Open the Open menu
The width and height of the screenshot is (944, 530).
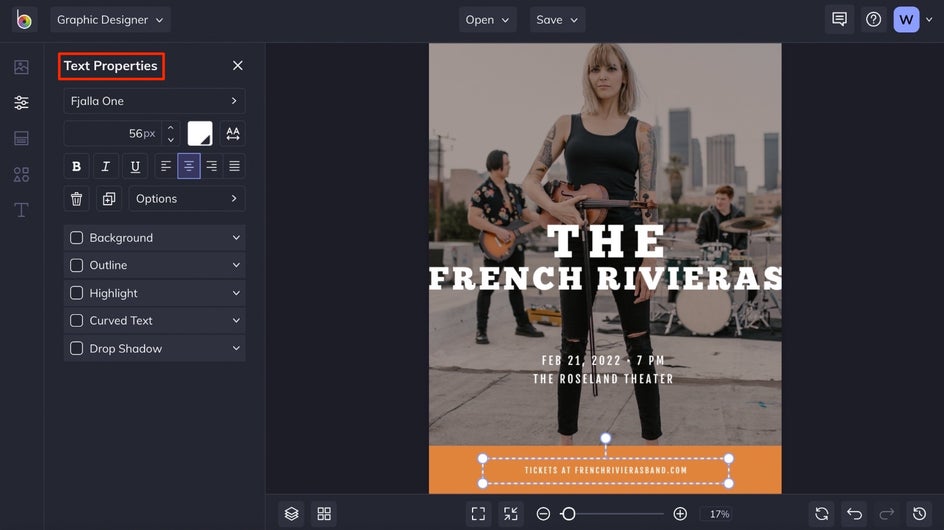(487, 20)
